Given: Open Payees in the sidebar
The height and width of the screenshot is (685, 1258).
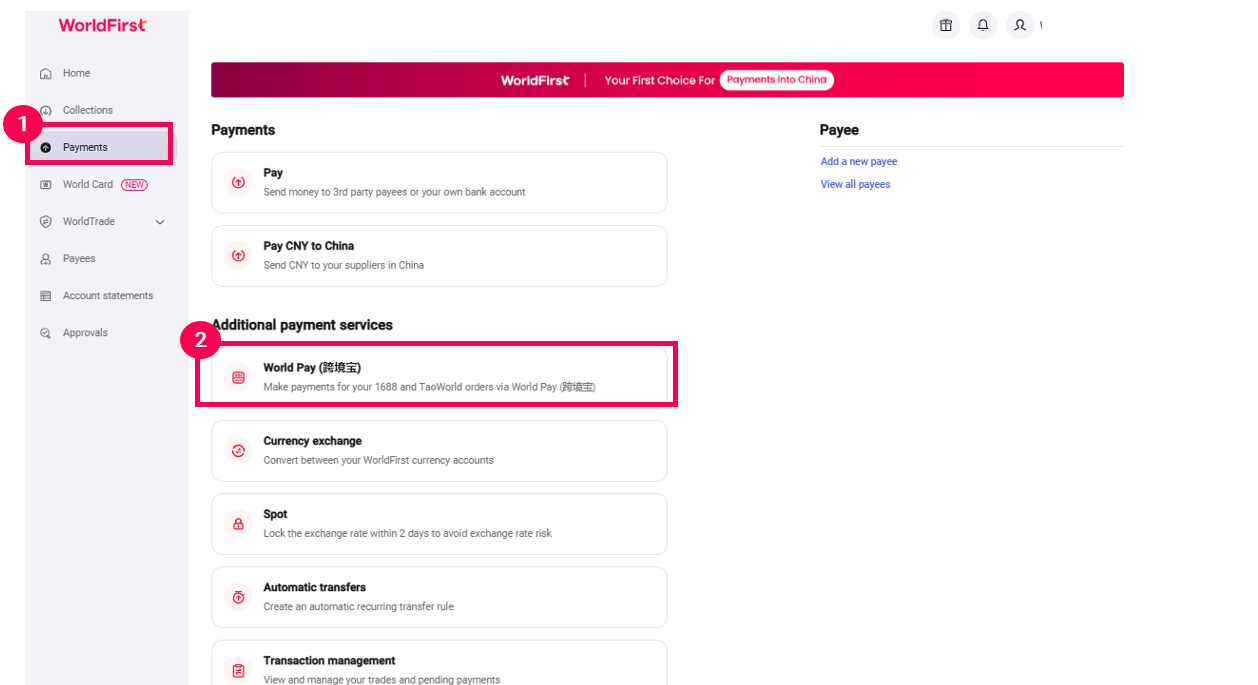Looking at the screenshot, I should click(x=79, y=258).
